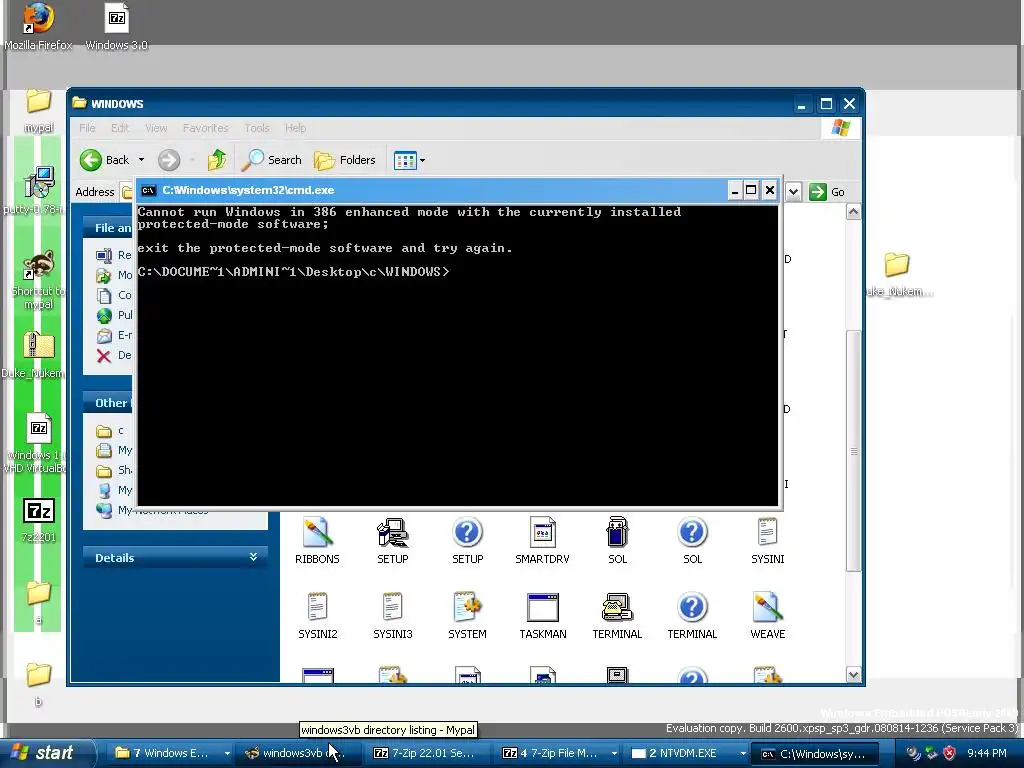Open the Tools menu
The height and width of the screenshot is (768, 1024).
[x=257, y=128]
